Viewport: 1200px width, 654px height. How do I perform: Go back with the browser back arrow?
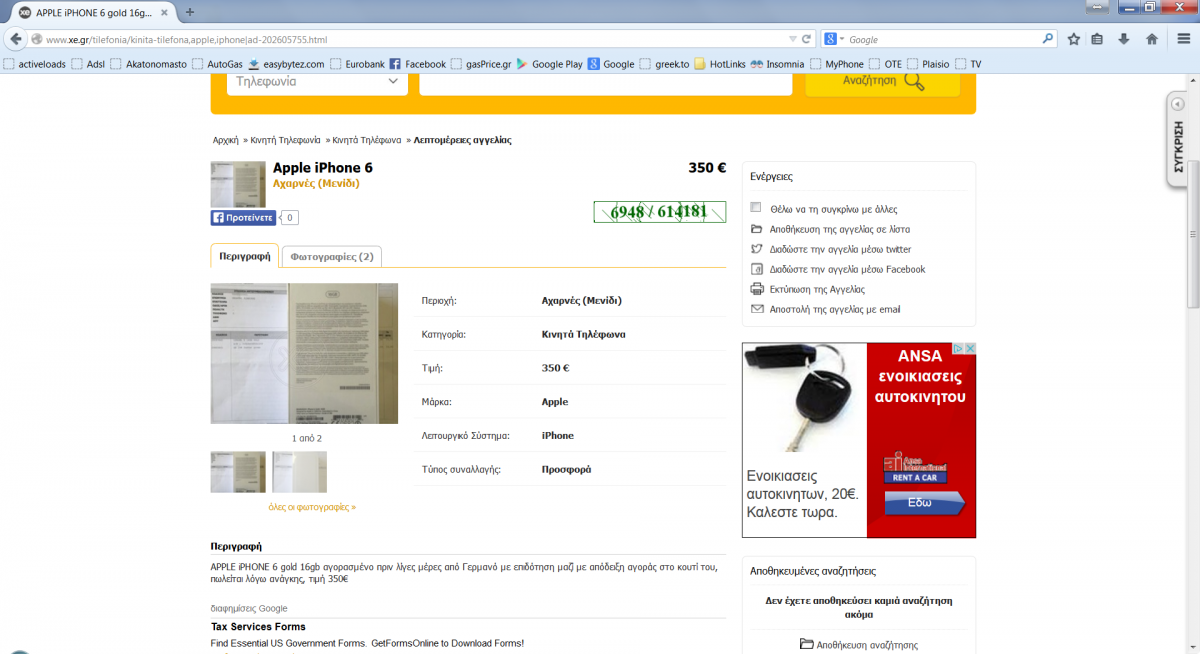(16, 39)
